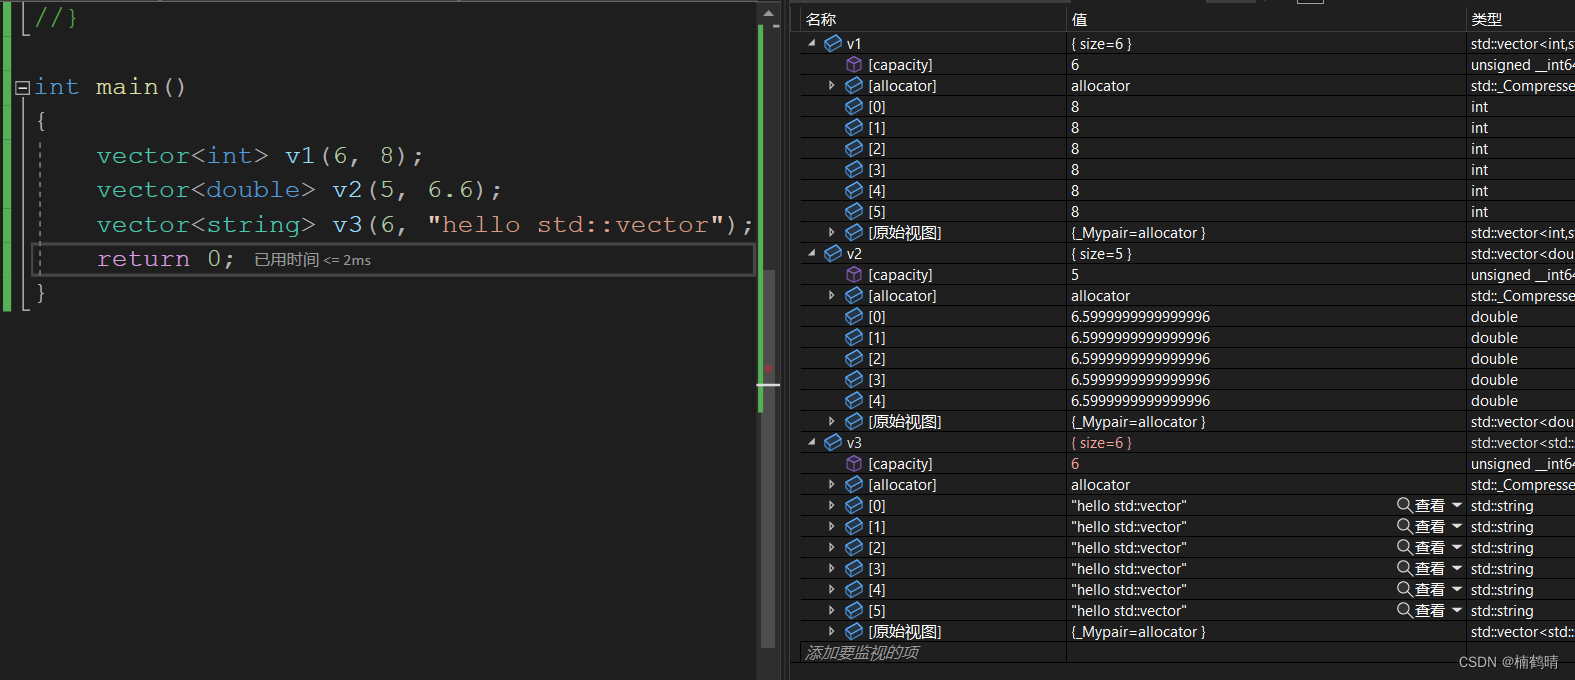Click the v1 原始视图 item icon
Screen dimensions: 1575x680
854,233
